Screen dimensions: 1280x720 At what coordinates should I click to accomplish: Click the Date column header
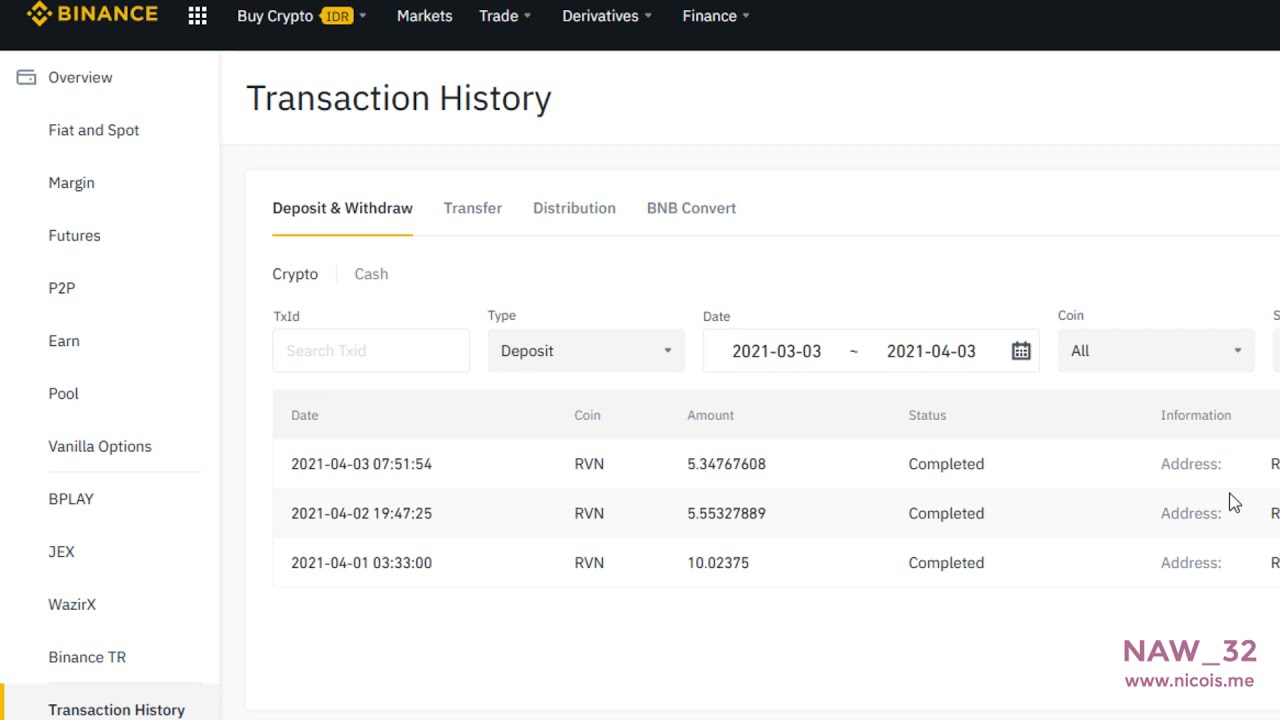pos(305,415)
